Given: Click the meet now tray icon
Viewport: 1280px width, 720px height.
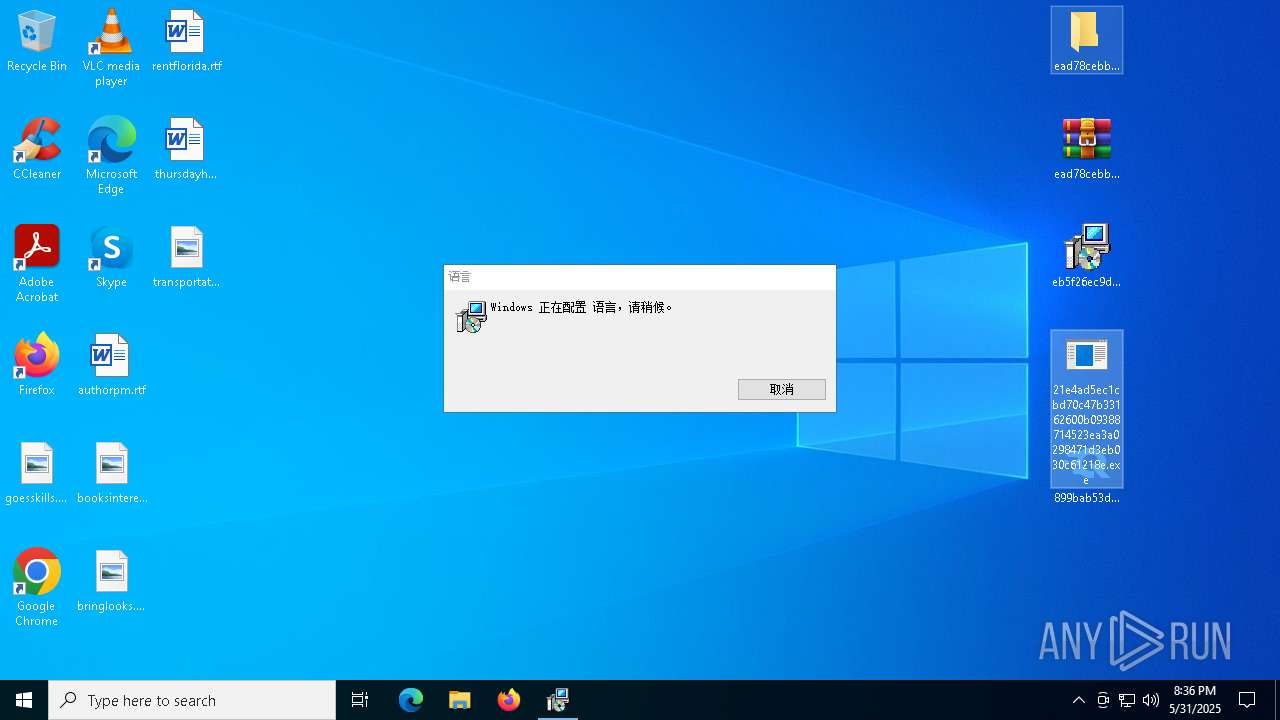Looking at the screenshot, I should 1103,700.
